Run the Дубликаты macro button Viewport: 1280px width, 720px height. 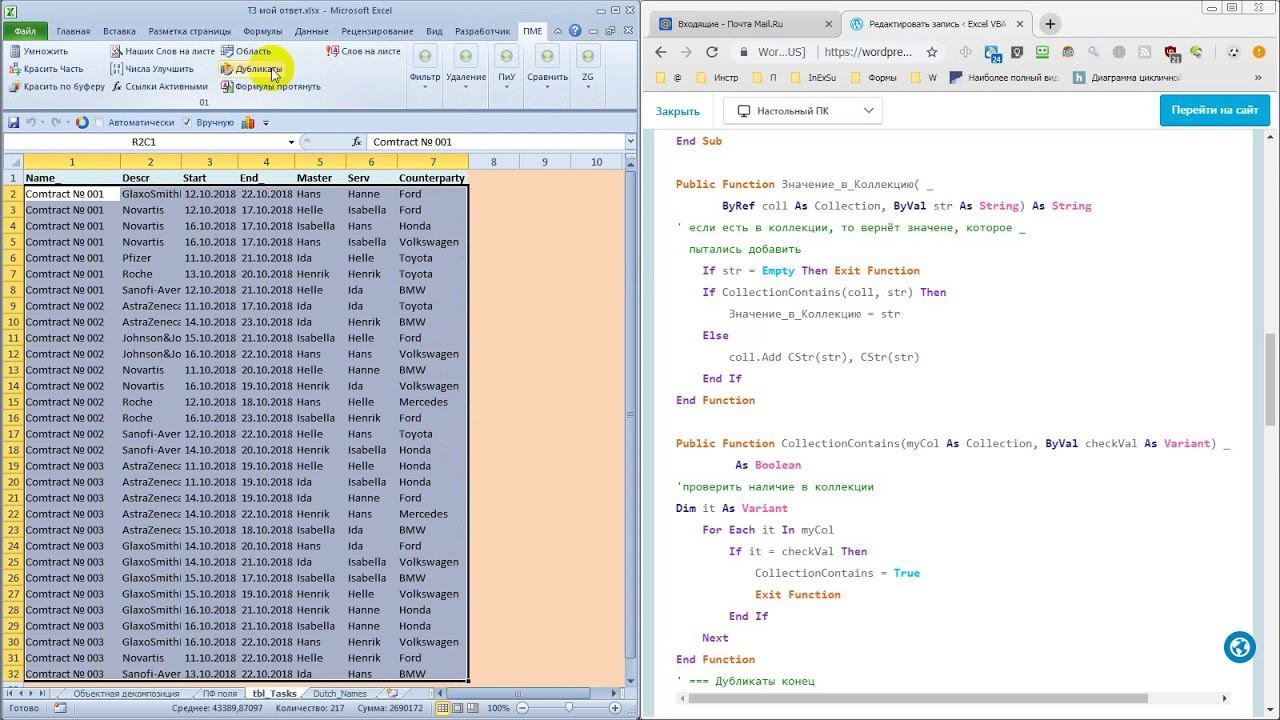pyautogui.click(x=251, y=69)
